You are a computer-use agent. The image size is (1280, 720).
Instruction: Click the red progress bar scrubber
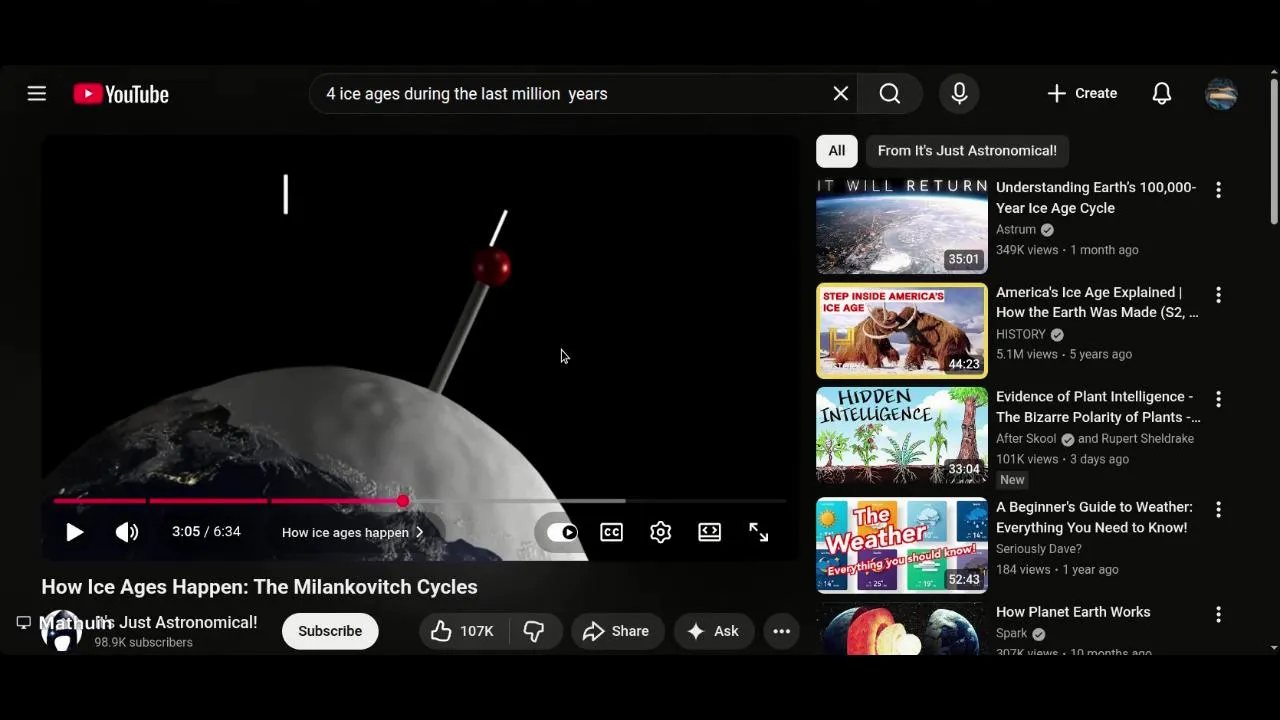[402, 501]
